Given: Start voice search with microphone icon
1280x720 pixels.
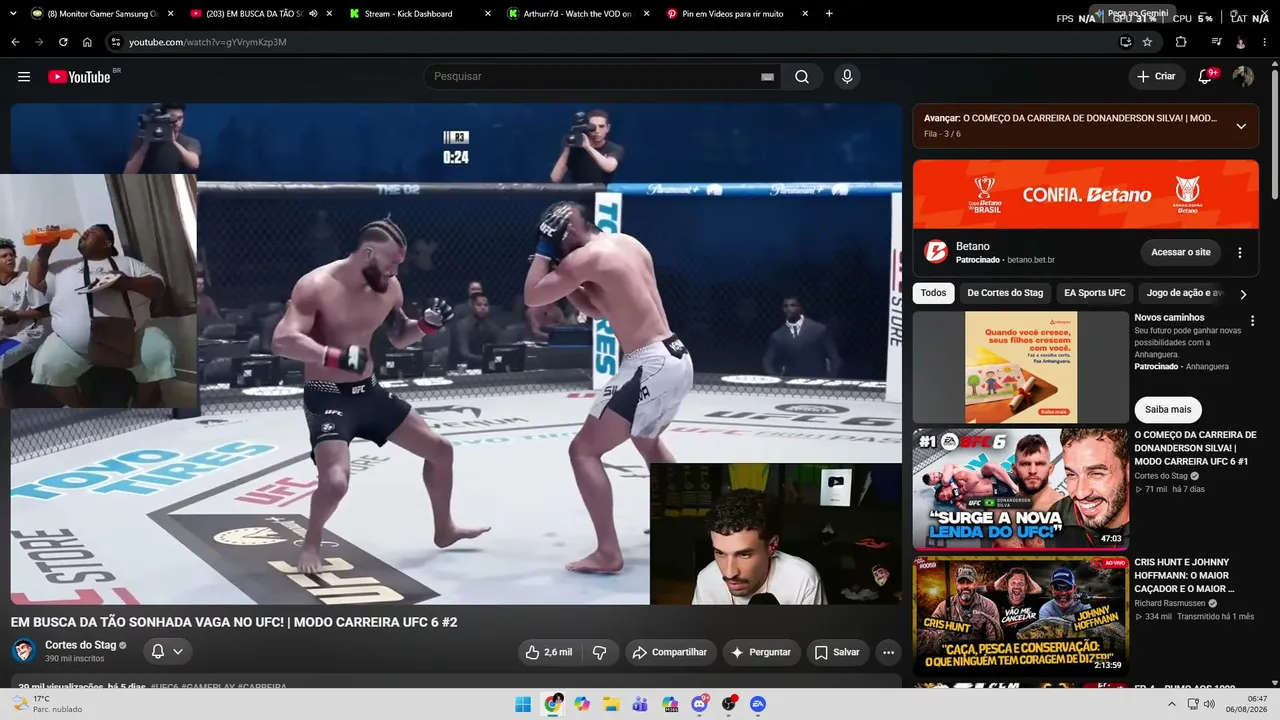Looking at the screenshot, I should tap(847, 77).
